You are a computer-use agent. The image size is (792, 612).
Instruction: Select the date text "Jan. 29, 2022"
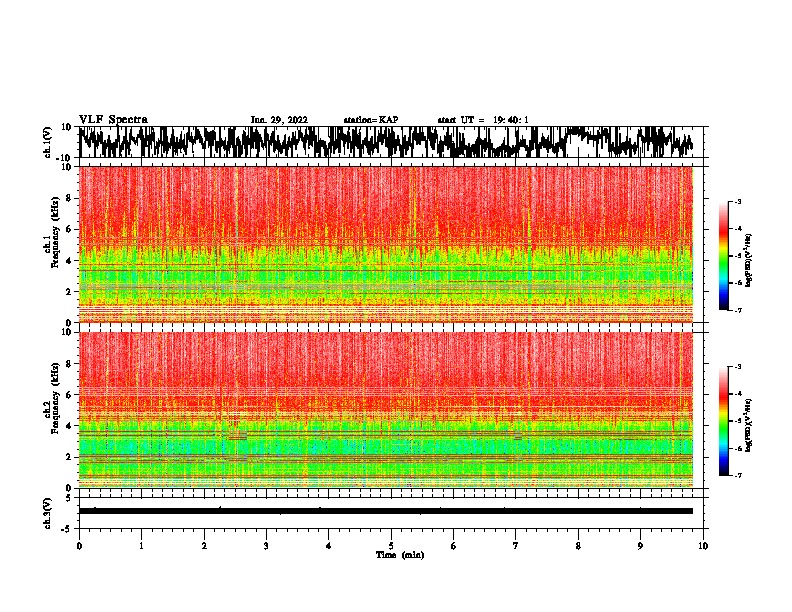(x=279, y=120)
